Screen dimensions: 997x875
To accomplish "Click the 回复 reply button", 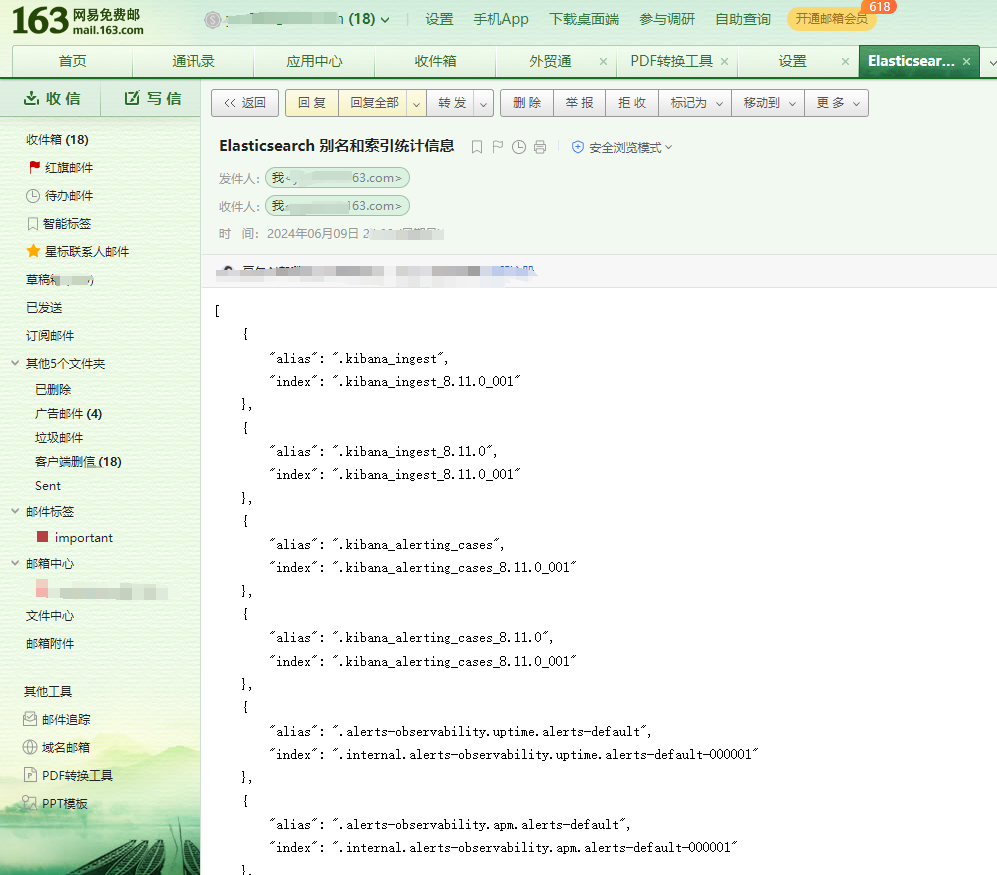I will tap(312, 103).
